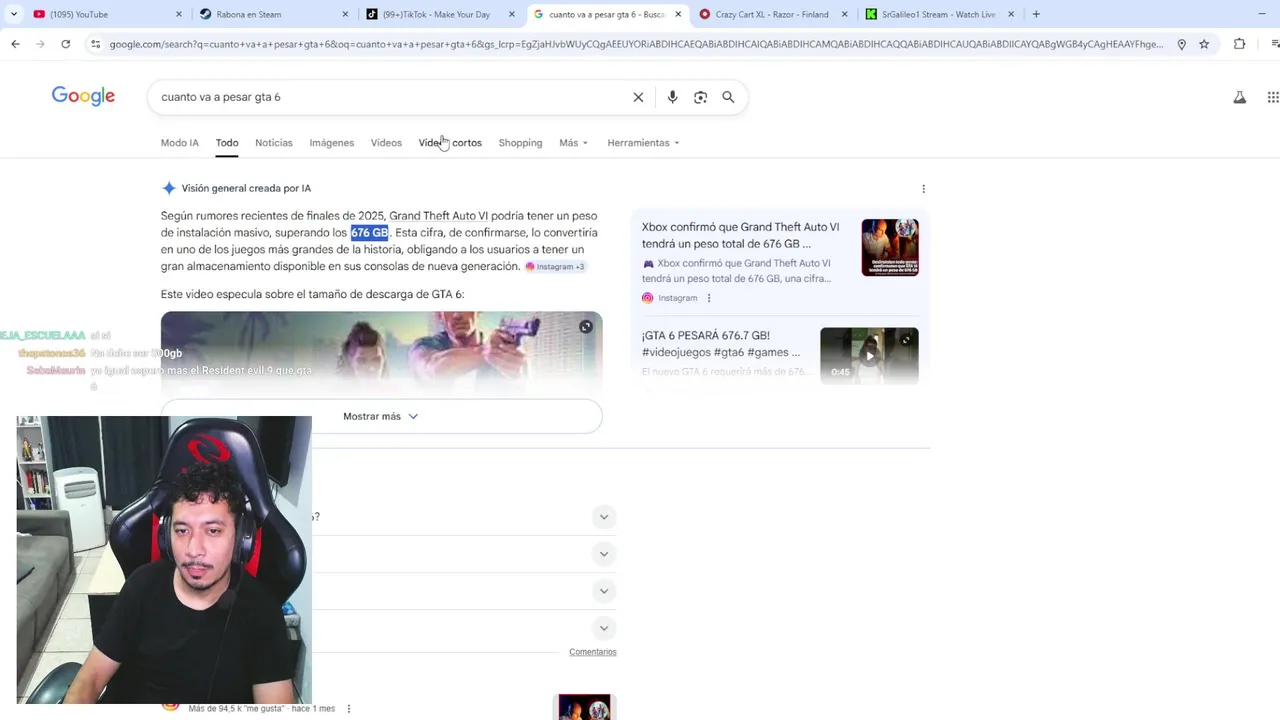Open result options beside hace 1 mes
The width and height of the screenshot is (1280, 720).
[x=349, y=709]
